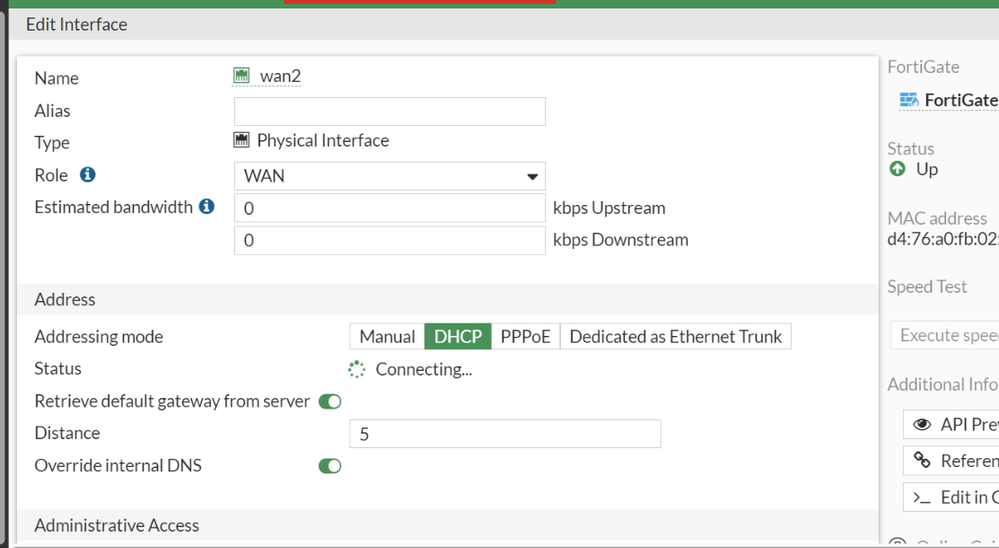Screen dimensions: 999x548
Task: Toggle Retrieve default gateway from server
Action: point(330,402)
